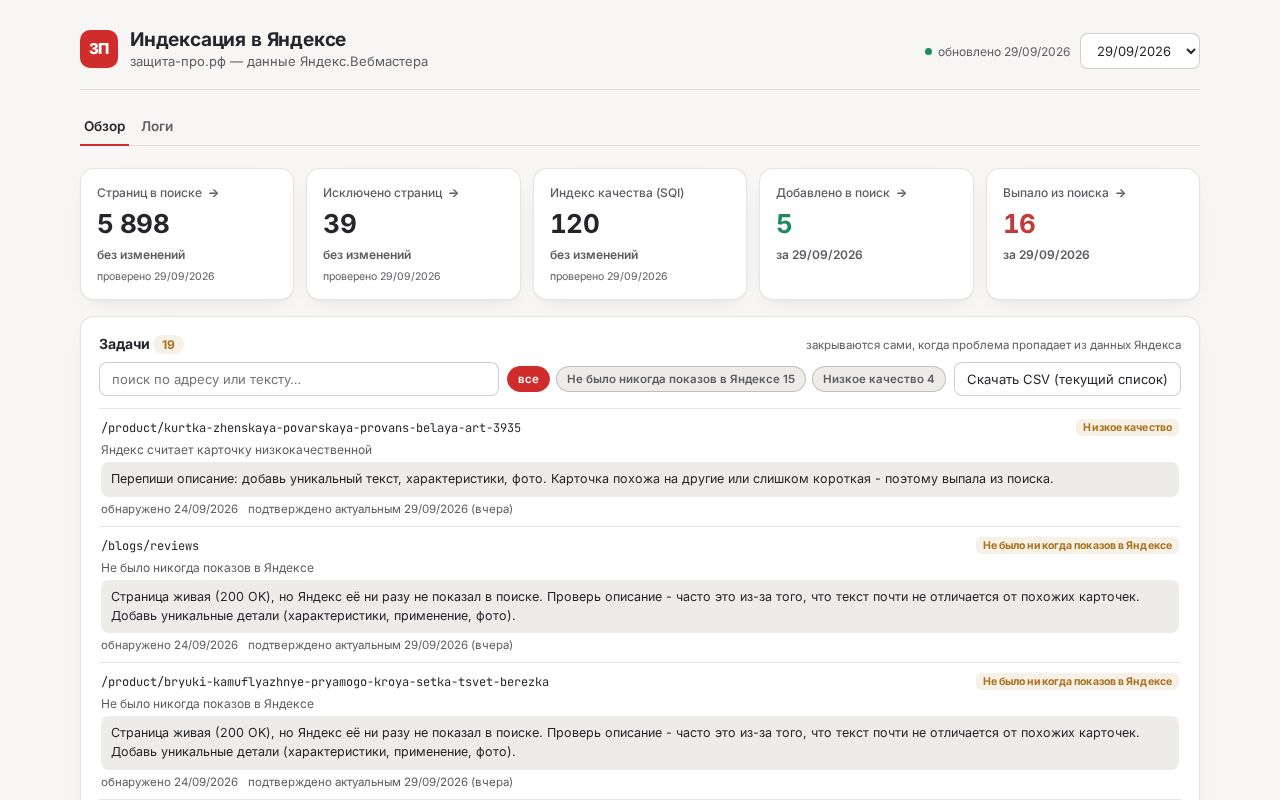1280x800 pixels.
Task: Click the red ЗП logo icon
Action: tap(99, 49)
